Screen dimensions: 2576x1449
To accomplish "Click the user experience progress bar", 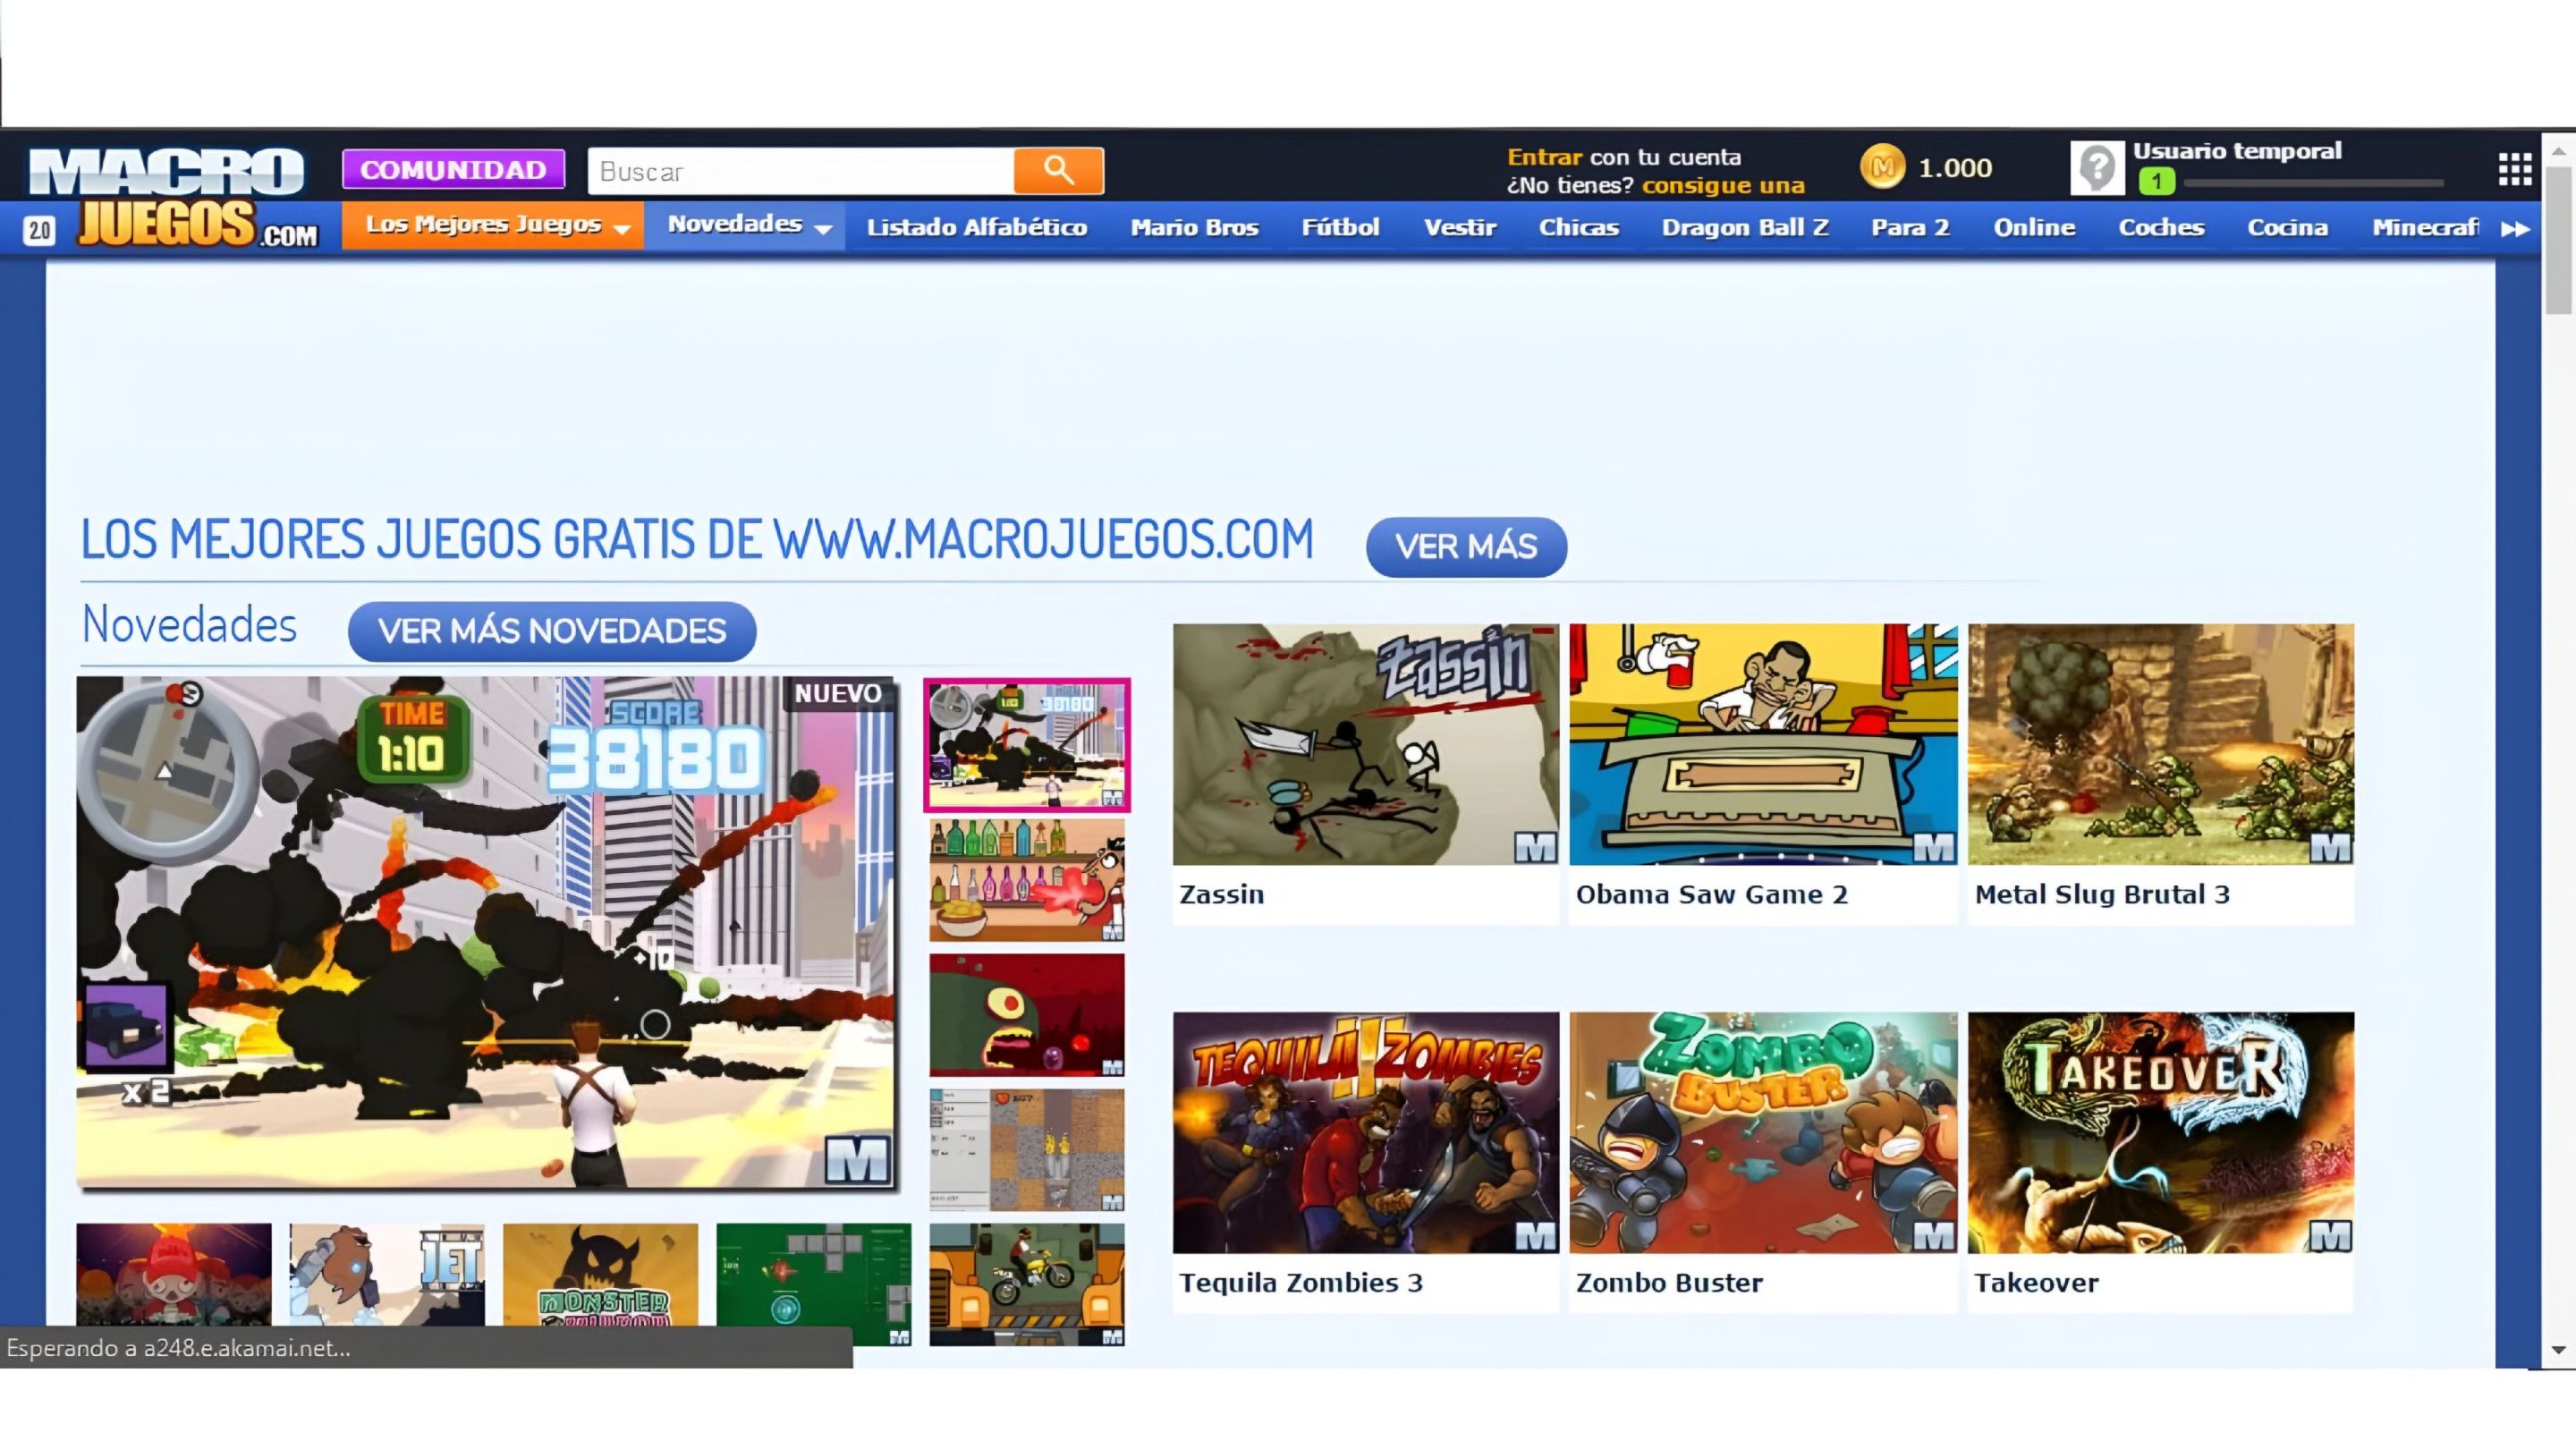I will 2313,184.
